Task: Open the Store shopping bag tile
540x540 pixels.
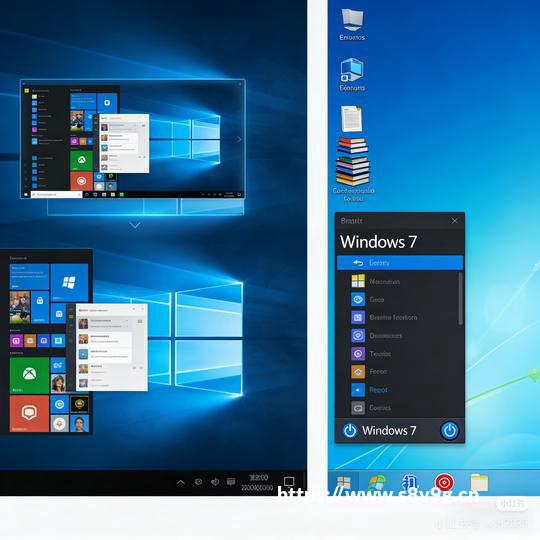Action: tap(40, 307)
